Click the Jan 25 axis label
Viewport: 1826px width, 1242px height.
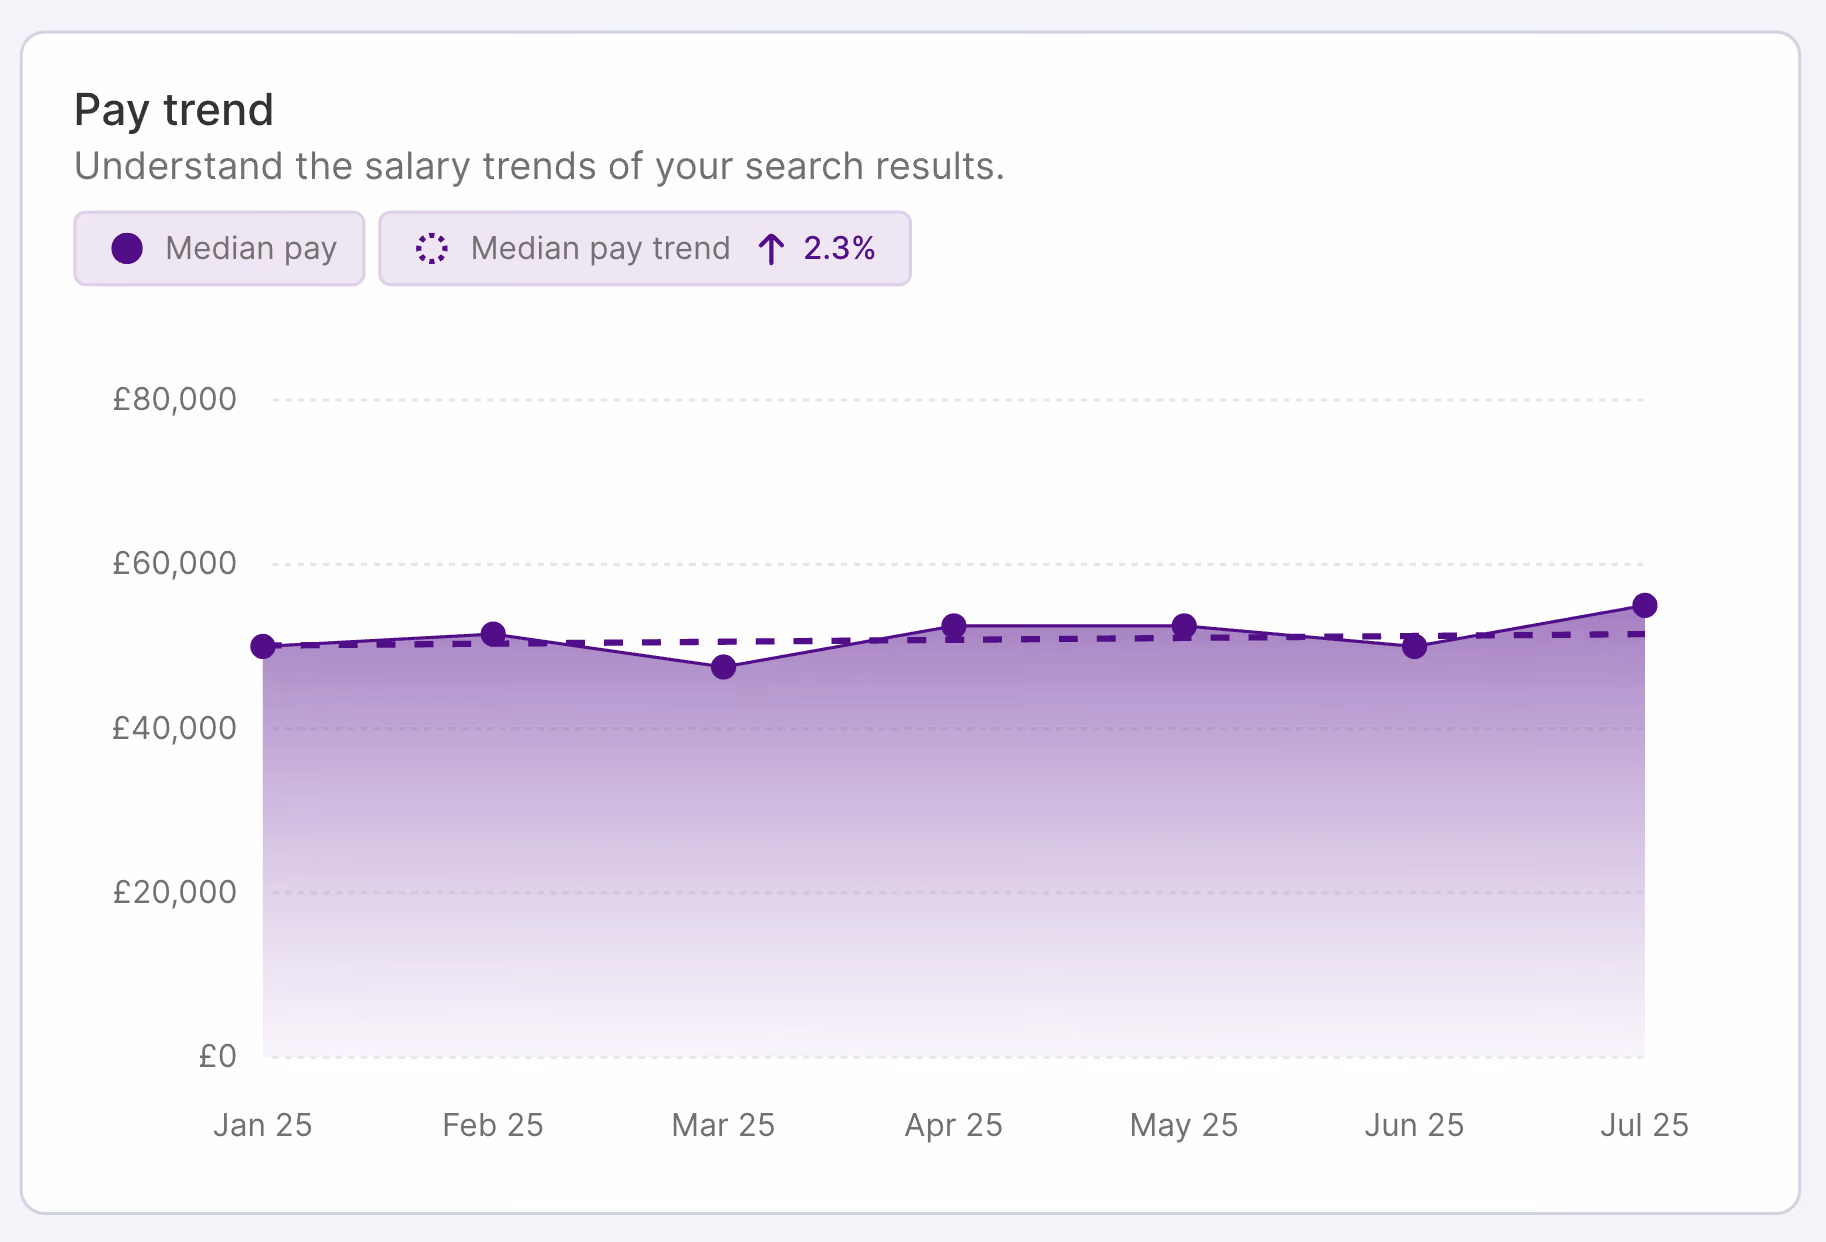(x=263, y=1125)
